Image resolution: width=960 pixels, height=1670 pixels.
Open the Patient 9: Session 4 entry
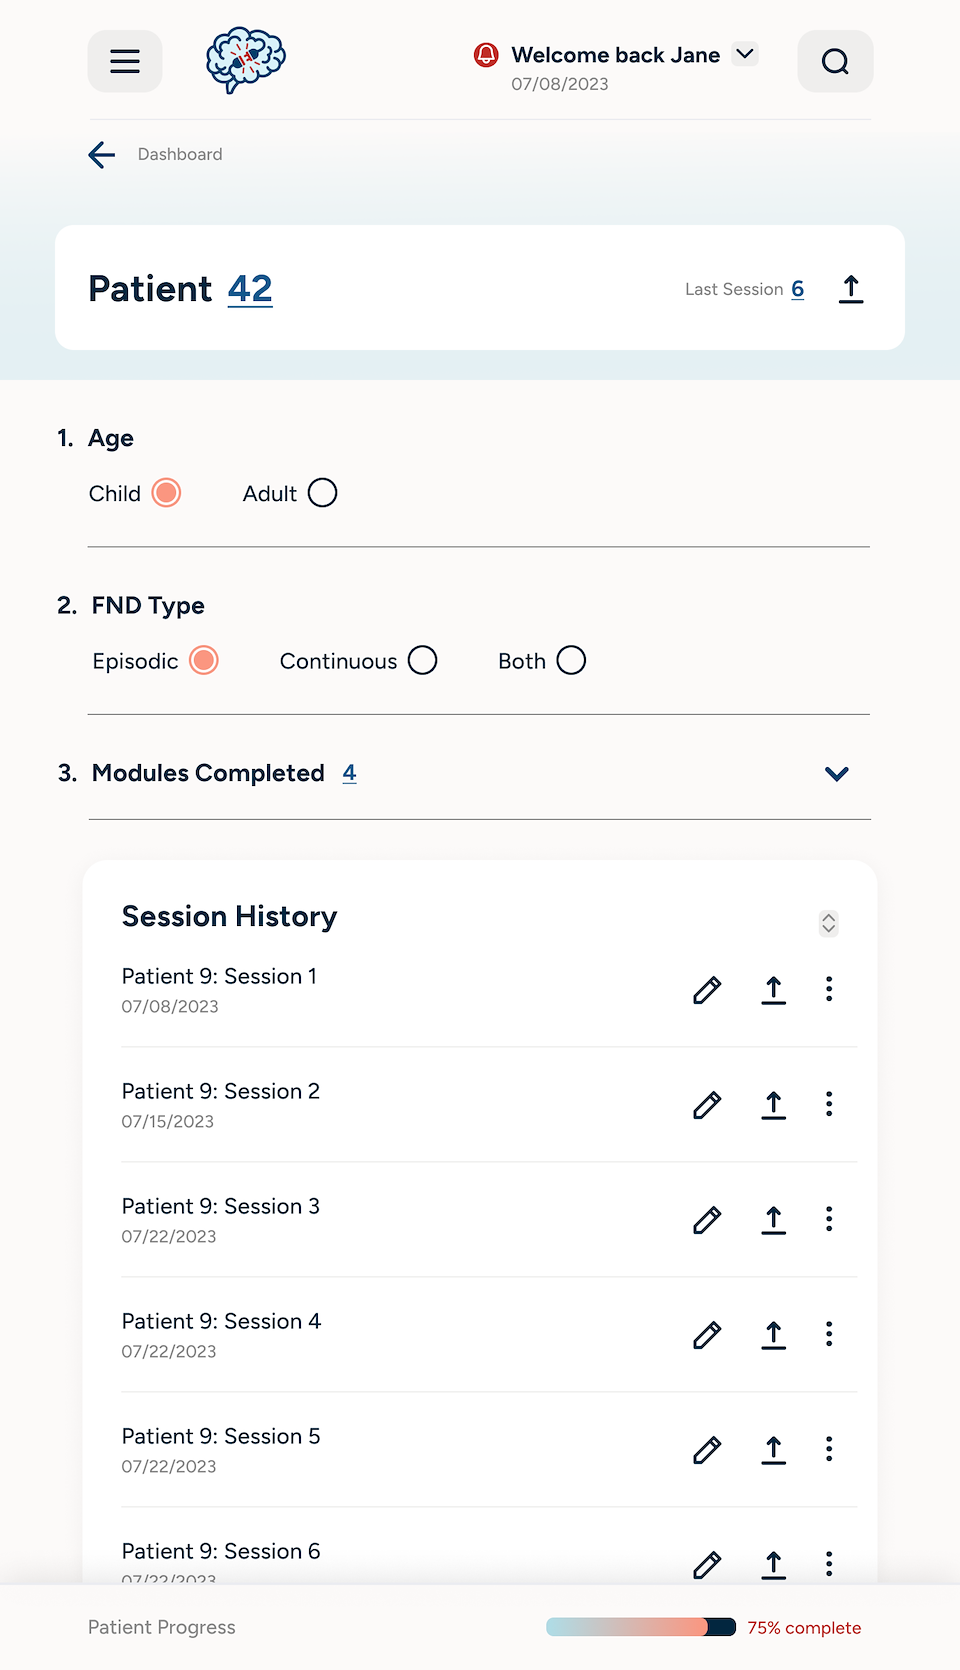pyautogui.click(x=221, y=1322)
